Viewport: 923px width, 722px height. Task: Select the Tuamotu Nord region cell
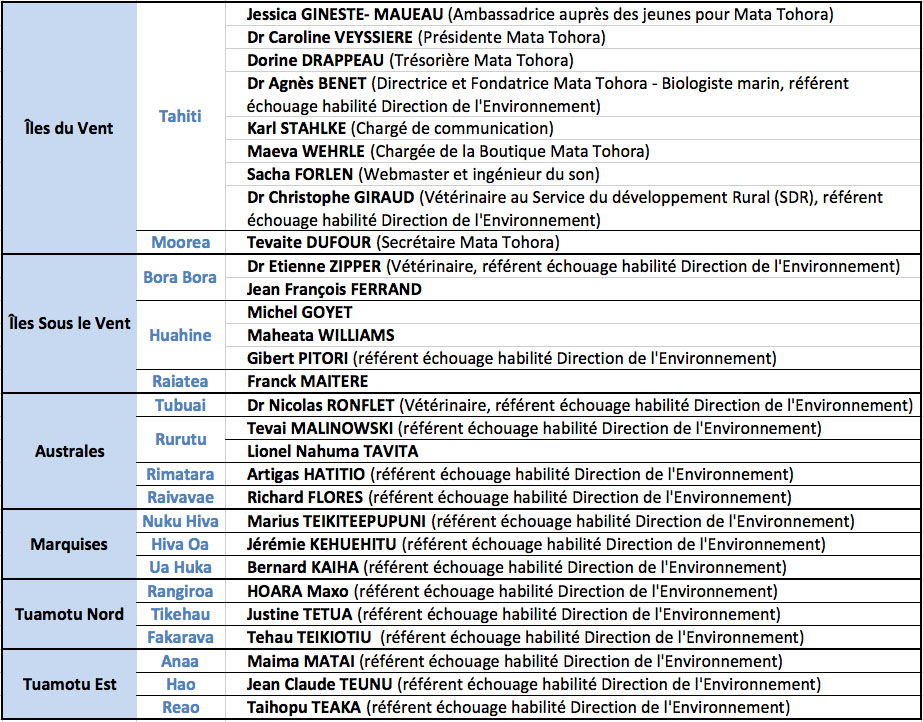[69, 614]
